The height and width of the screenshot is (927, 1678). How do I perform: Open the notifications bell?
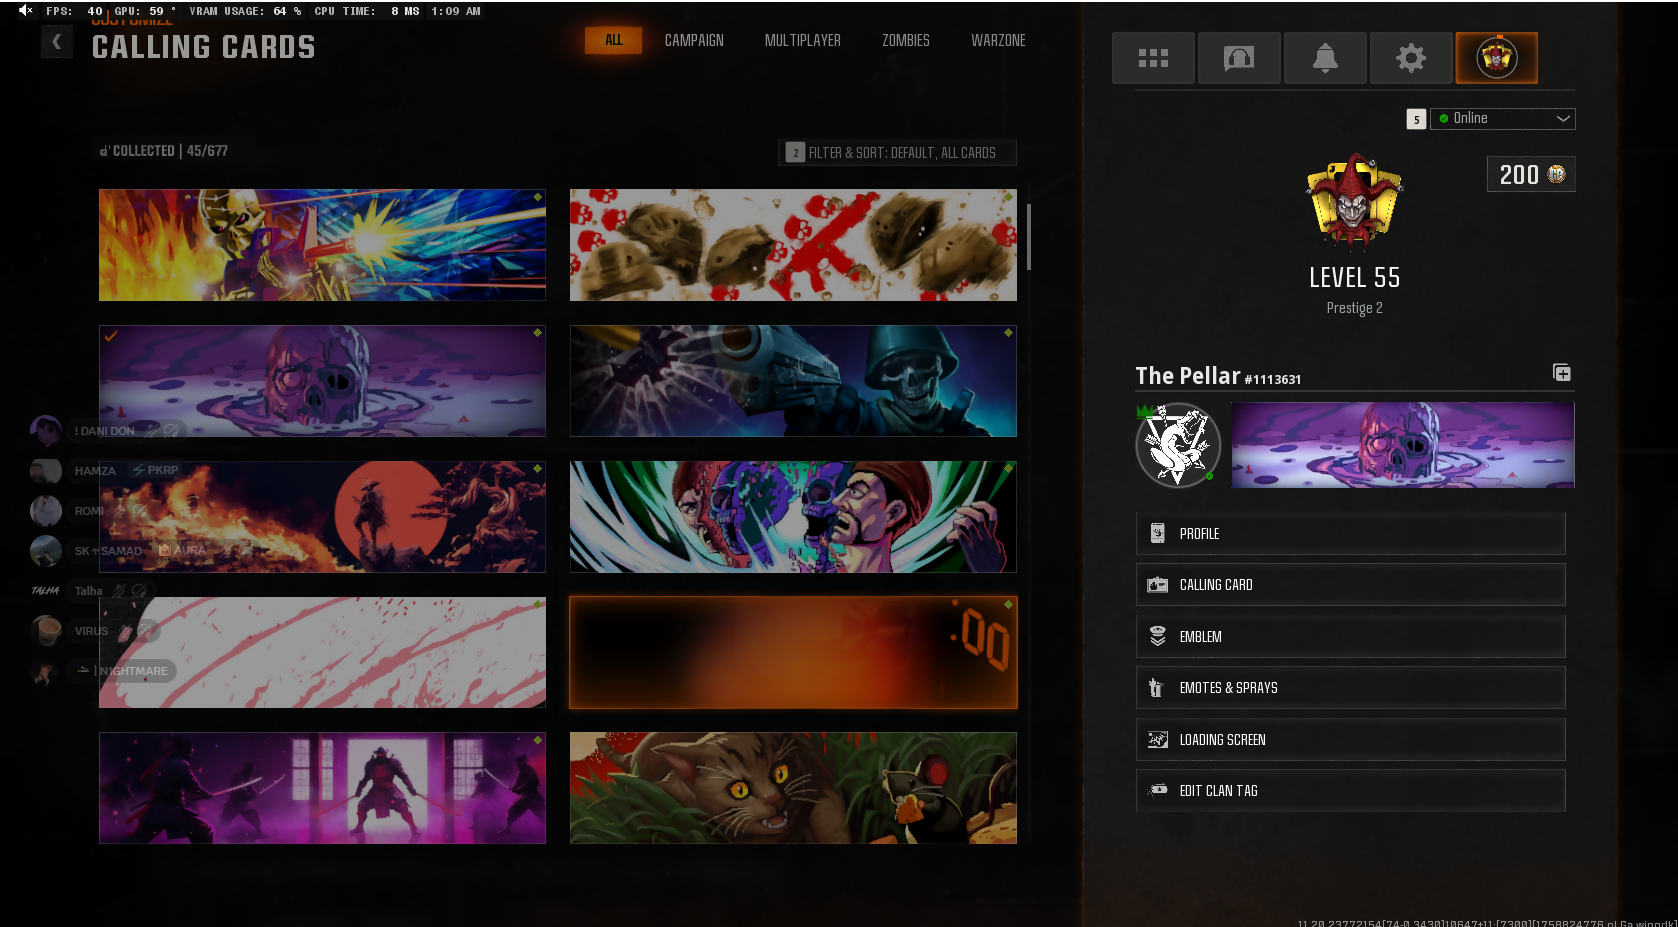[1325, 58]
